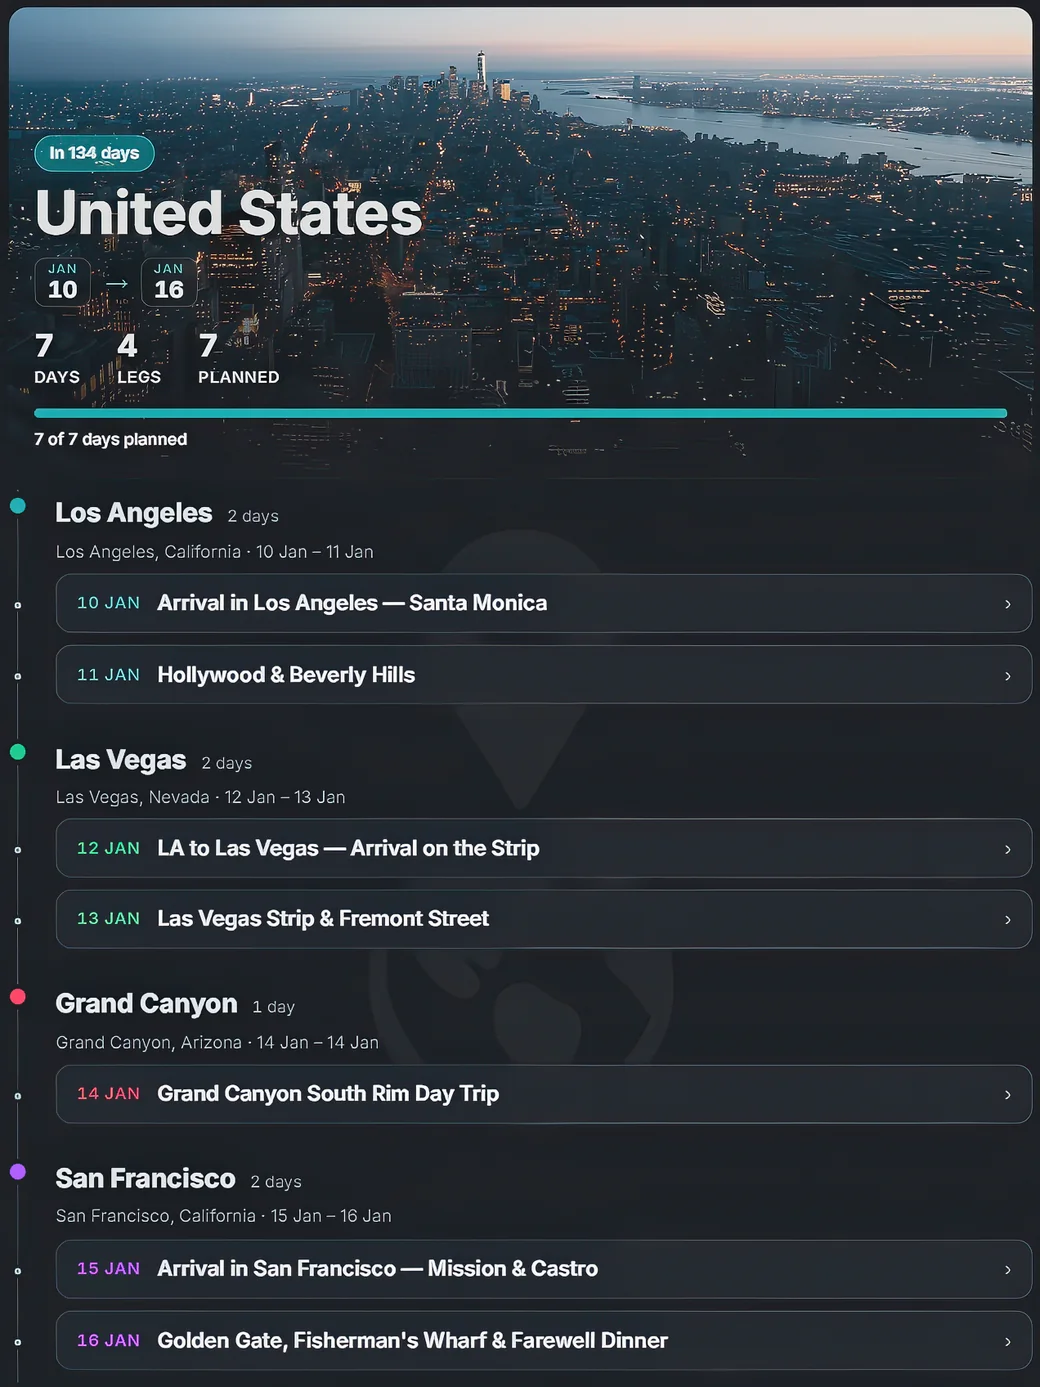Click the days planned progress bar

tap(520, 413)
